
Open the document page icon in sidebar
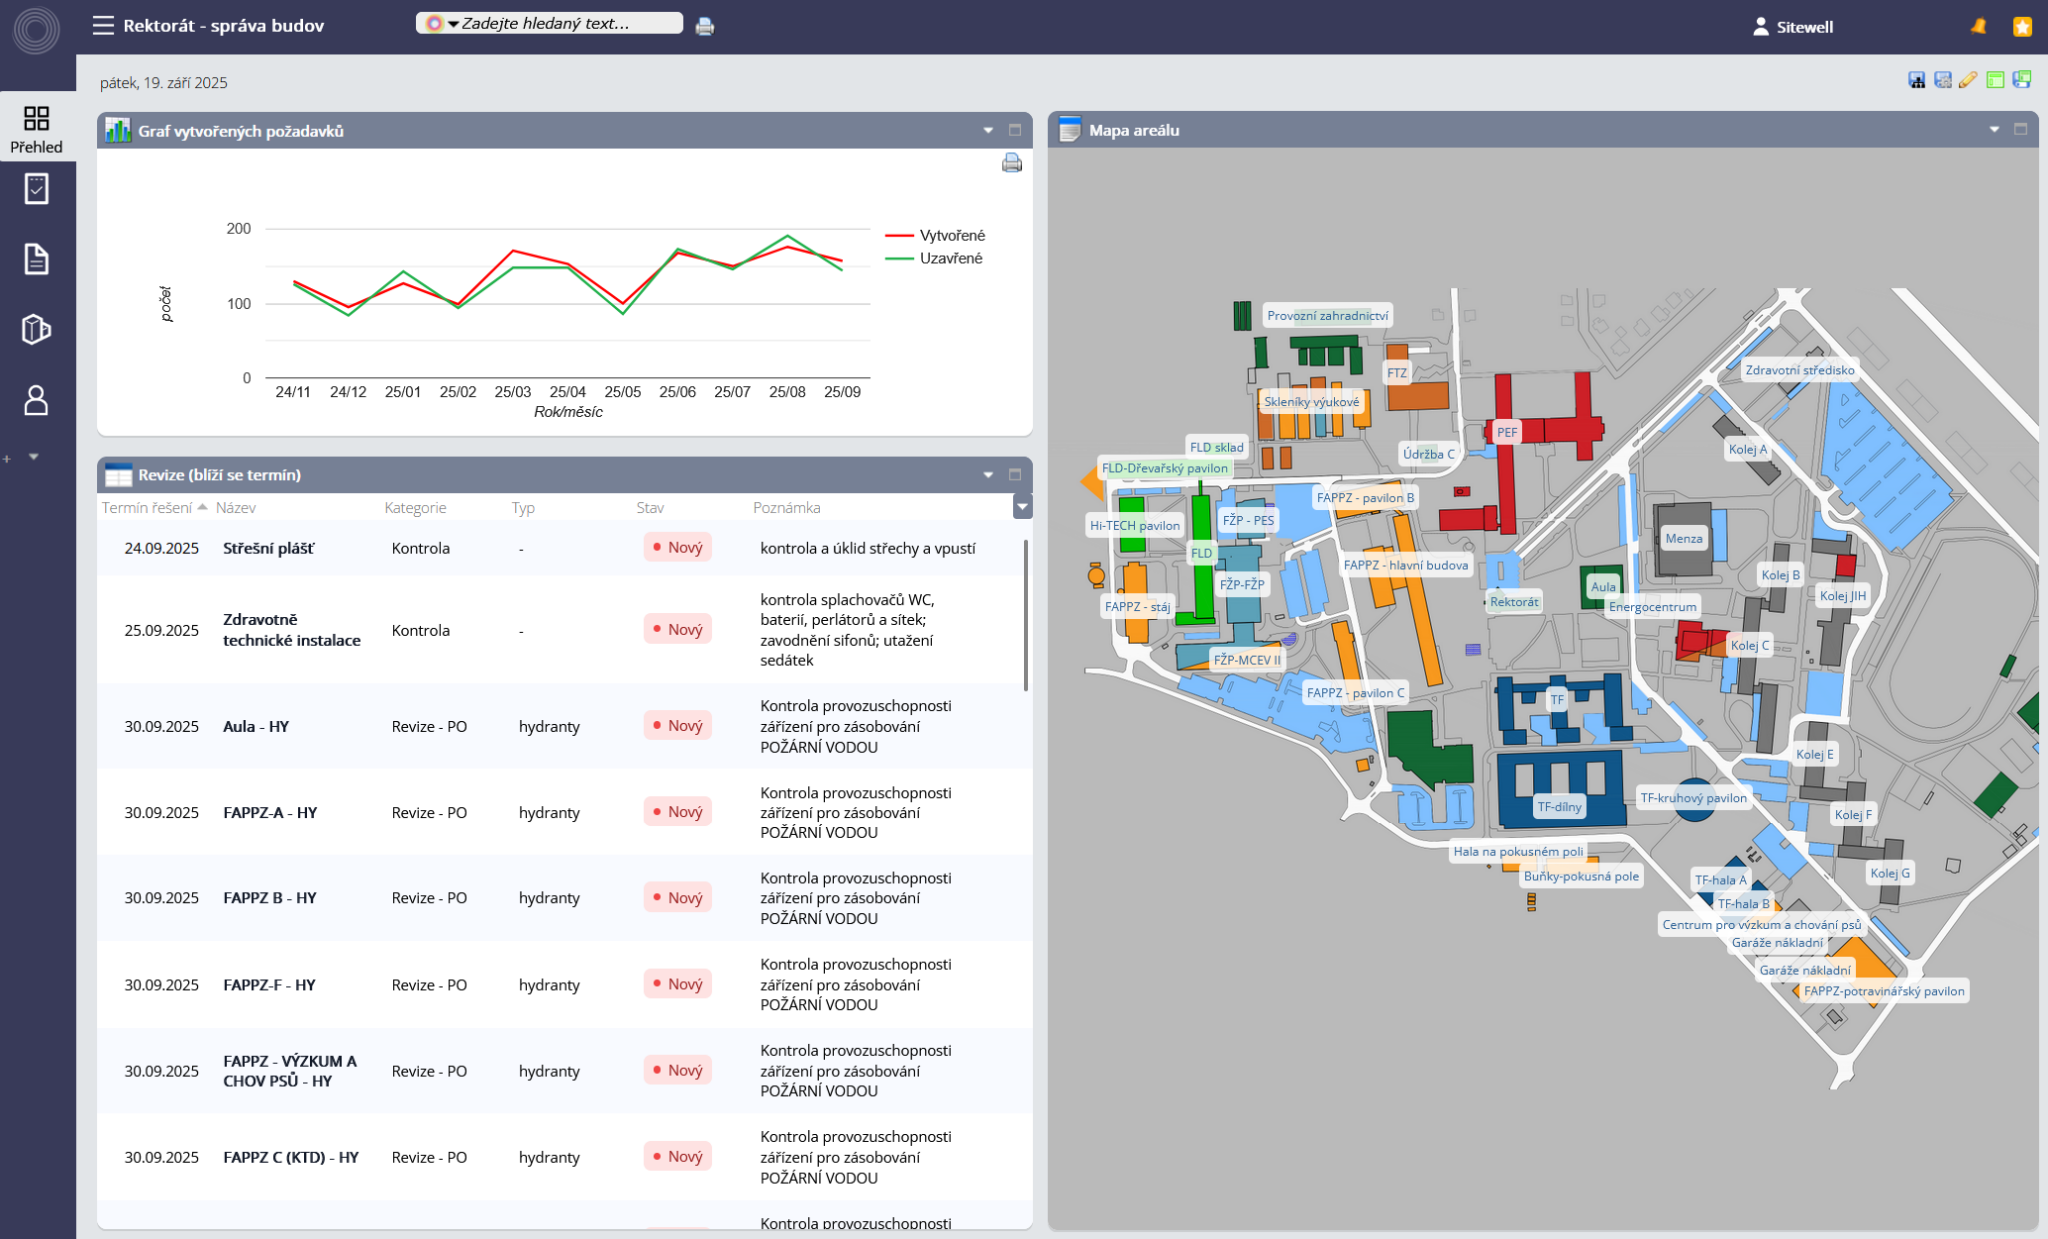(x=36, y=259)
